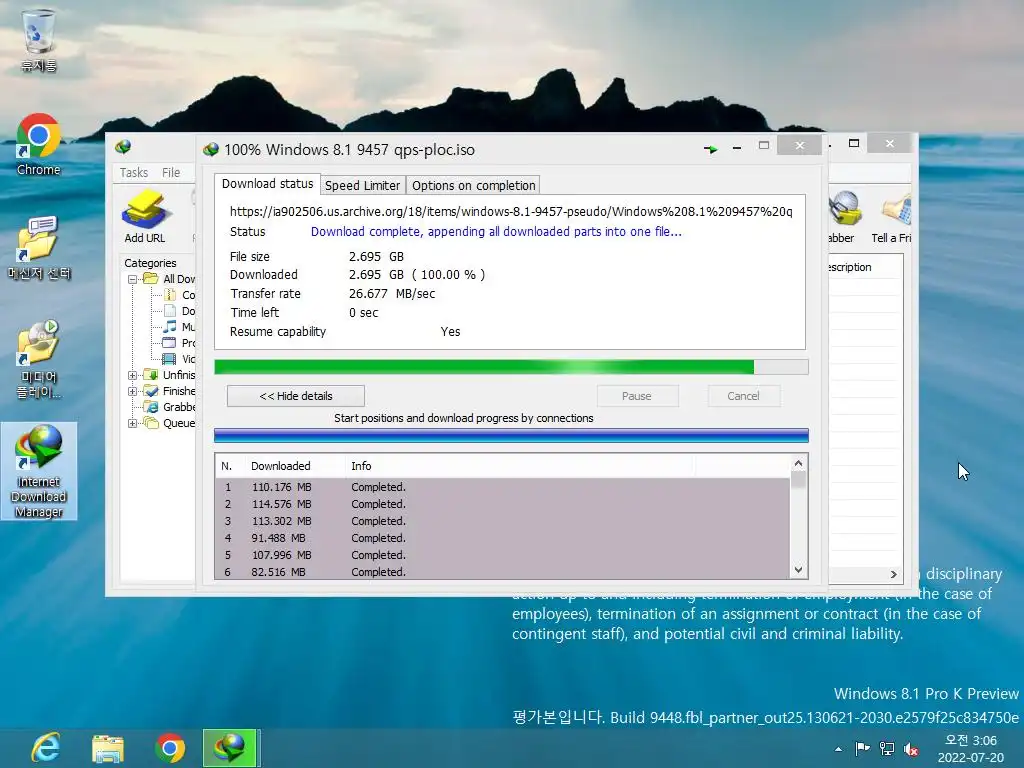Click the Add URL toolbar icon
The width and height of the screenshot is (1024, 768).
[144, 217]
